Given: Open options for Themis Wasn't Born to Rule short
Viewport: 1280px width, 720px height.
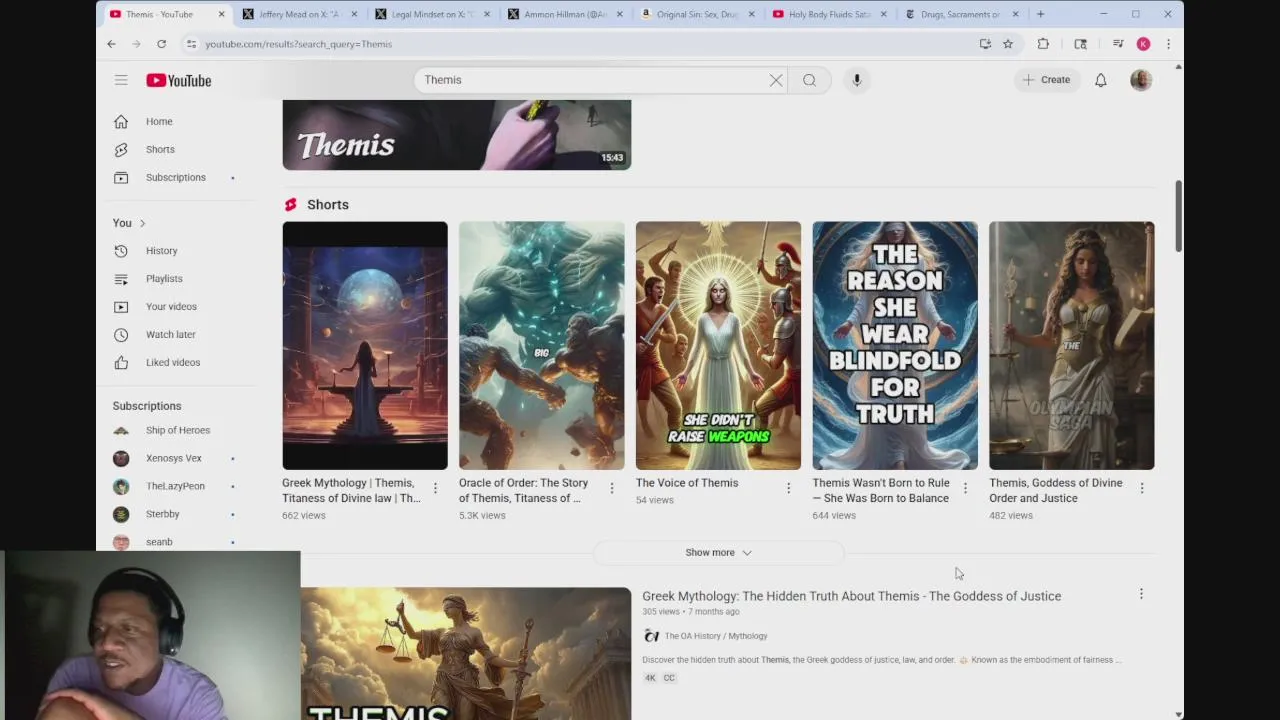Looking at the screenshot, I should [965, 488].
